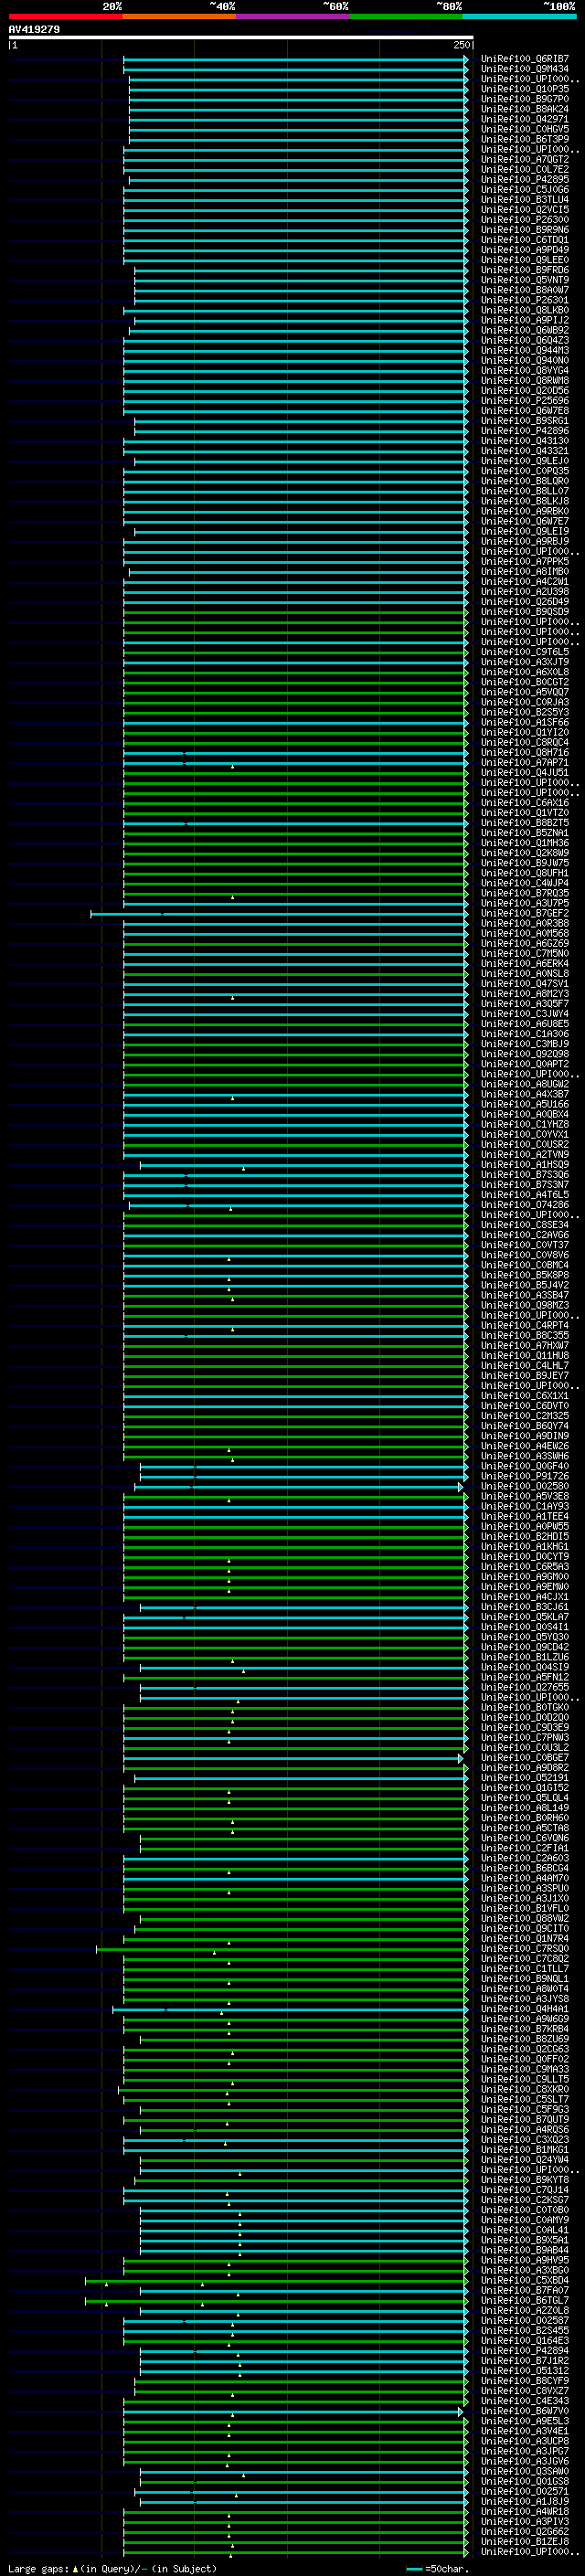
Task: Select the UniRef100_A8M2Y3 label
Action: 524,994
